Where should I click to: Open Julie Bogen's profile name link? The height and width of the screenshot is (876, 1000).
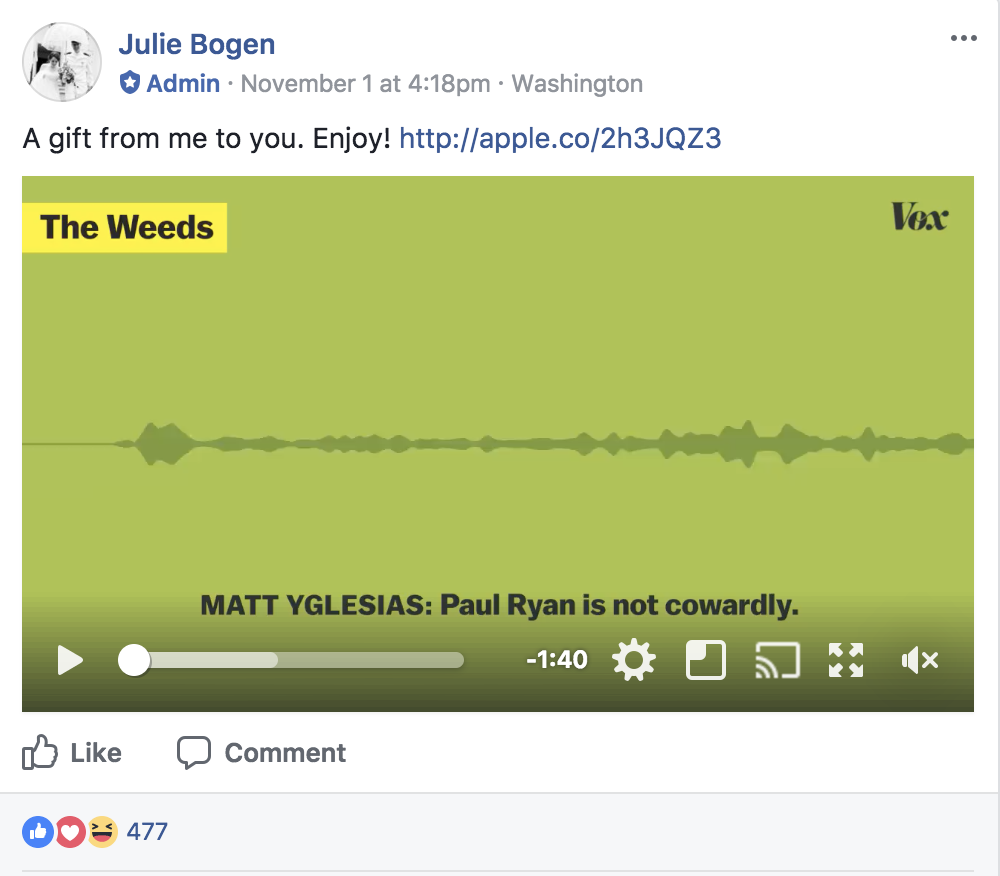(x=197, y=45)
